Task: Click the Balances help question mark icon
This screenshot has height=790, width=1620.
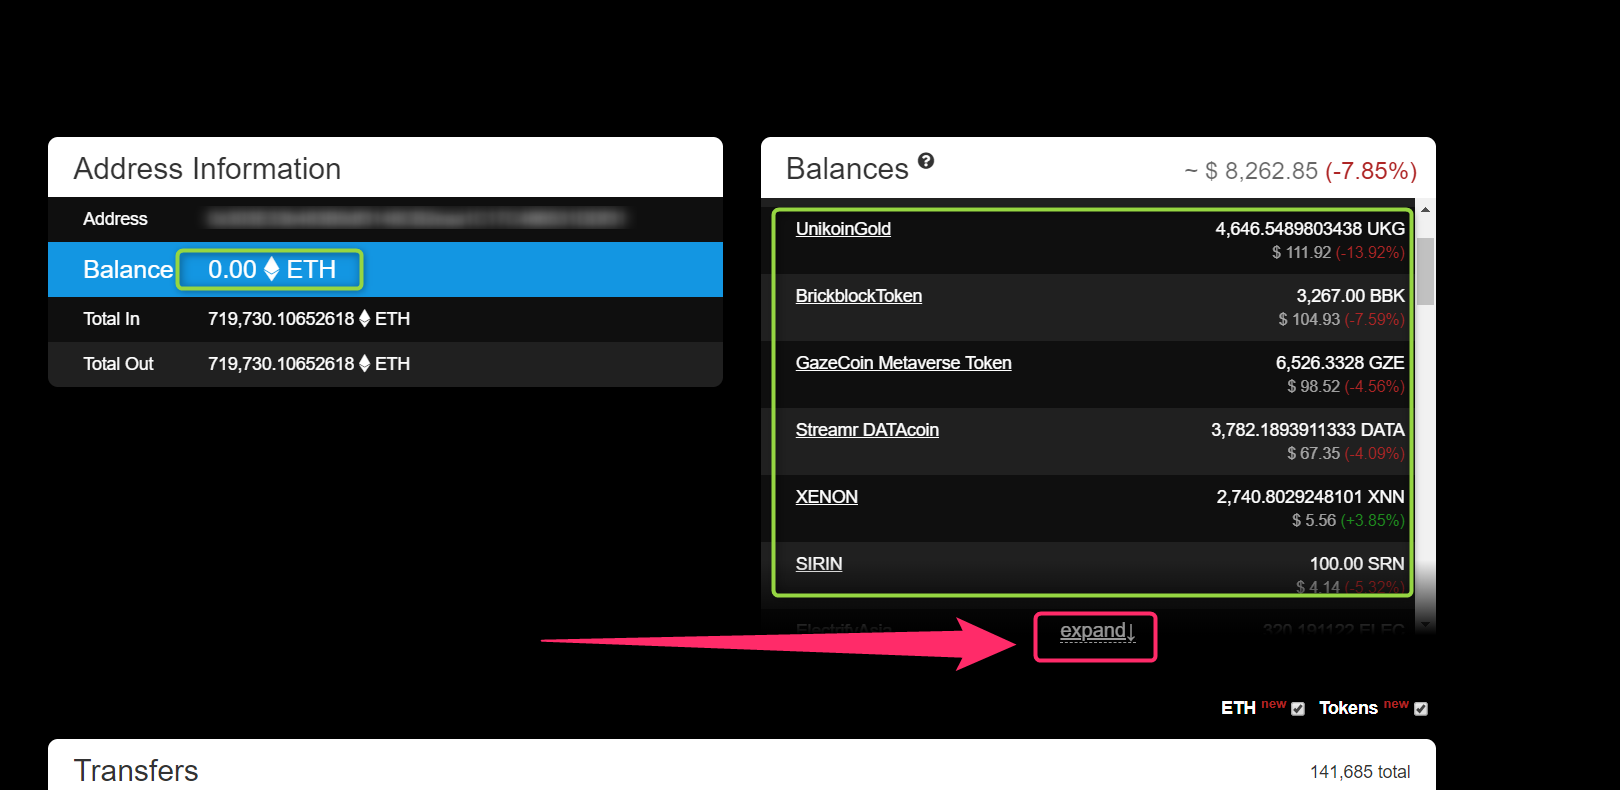Action: tap(926, 161)
